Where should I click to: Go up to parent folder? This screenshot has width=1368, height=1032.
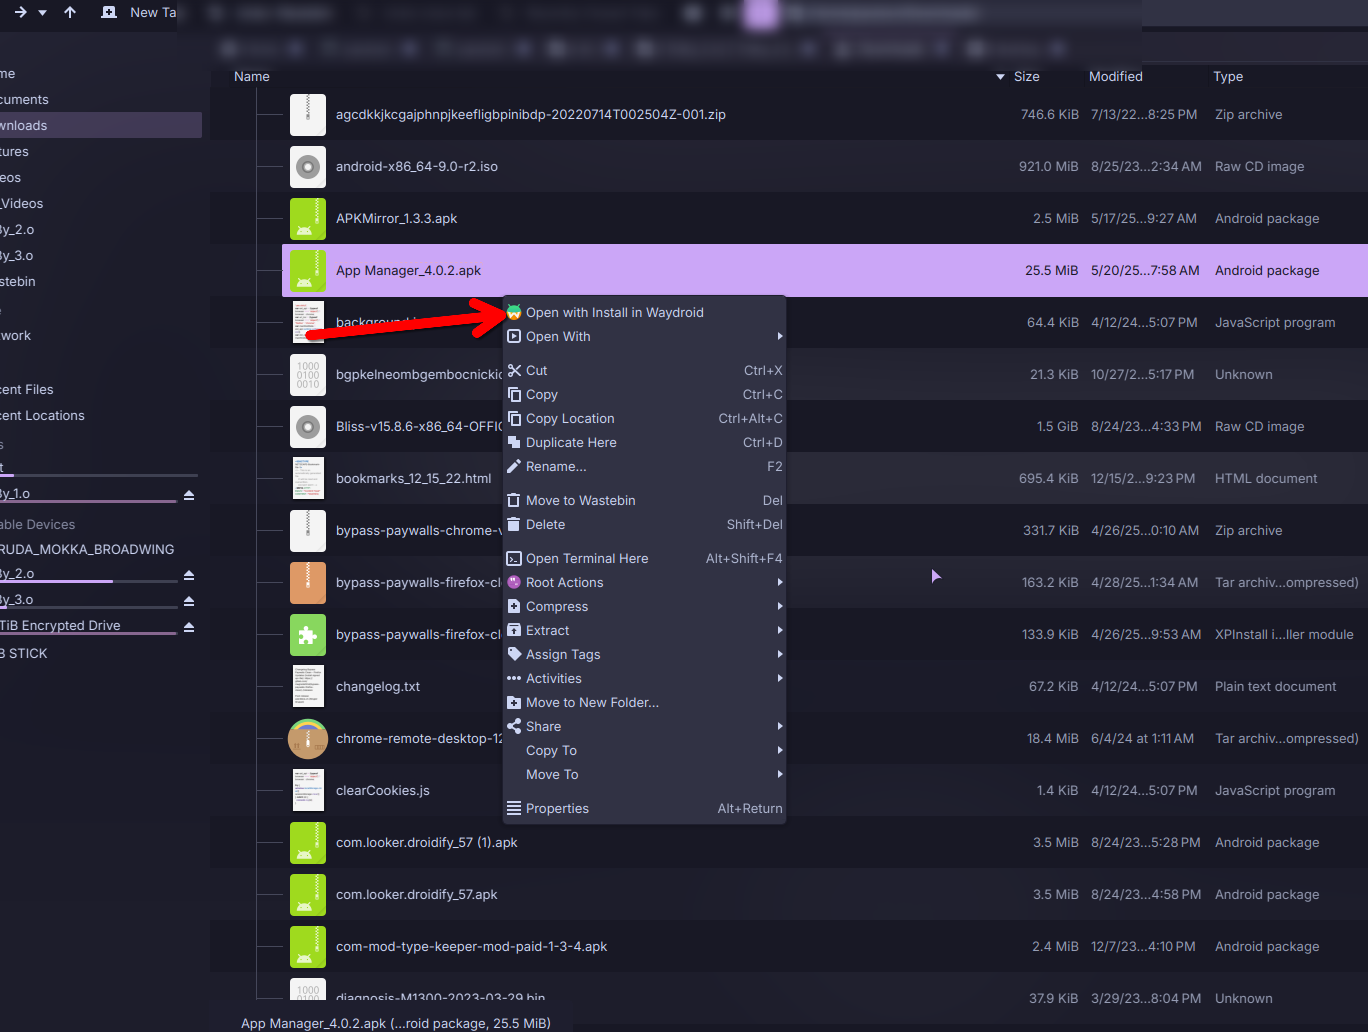(69, 12)
